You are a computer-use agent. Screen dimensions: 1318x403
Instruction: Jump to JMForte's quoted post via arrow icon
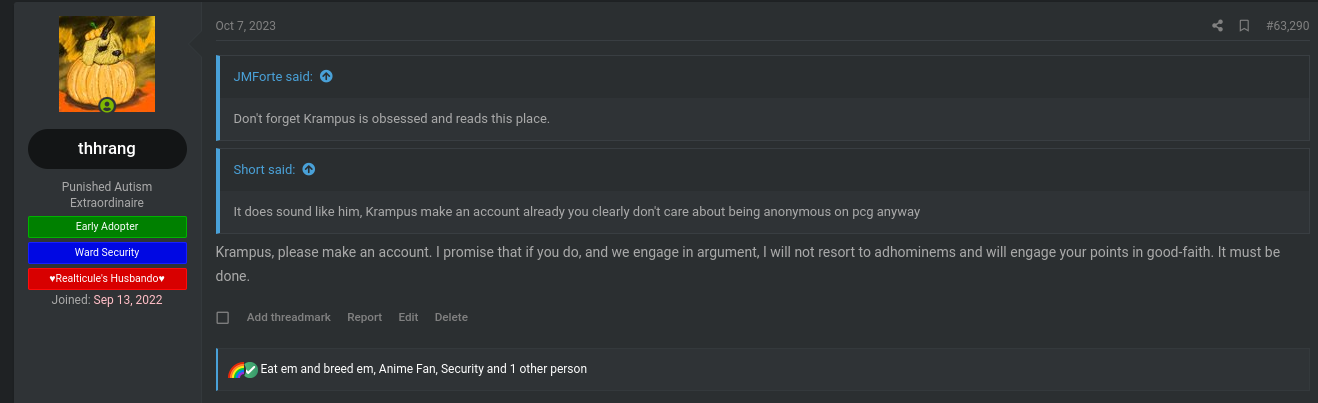[x=326, y=76]
